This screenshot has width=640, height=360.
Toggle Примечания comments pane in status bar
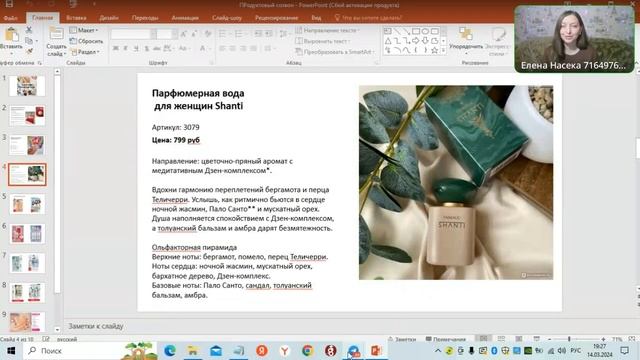point(446,339)
